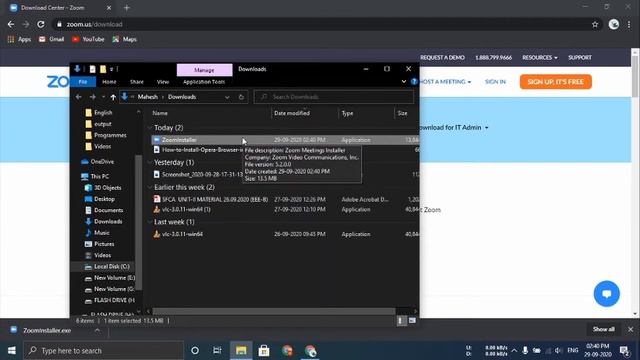
Task: Go up one folder level in Explorer
Action: pyautogui.click(x=113, y=97)
